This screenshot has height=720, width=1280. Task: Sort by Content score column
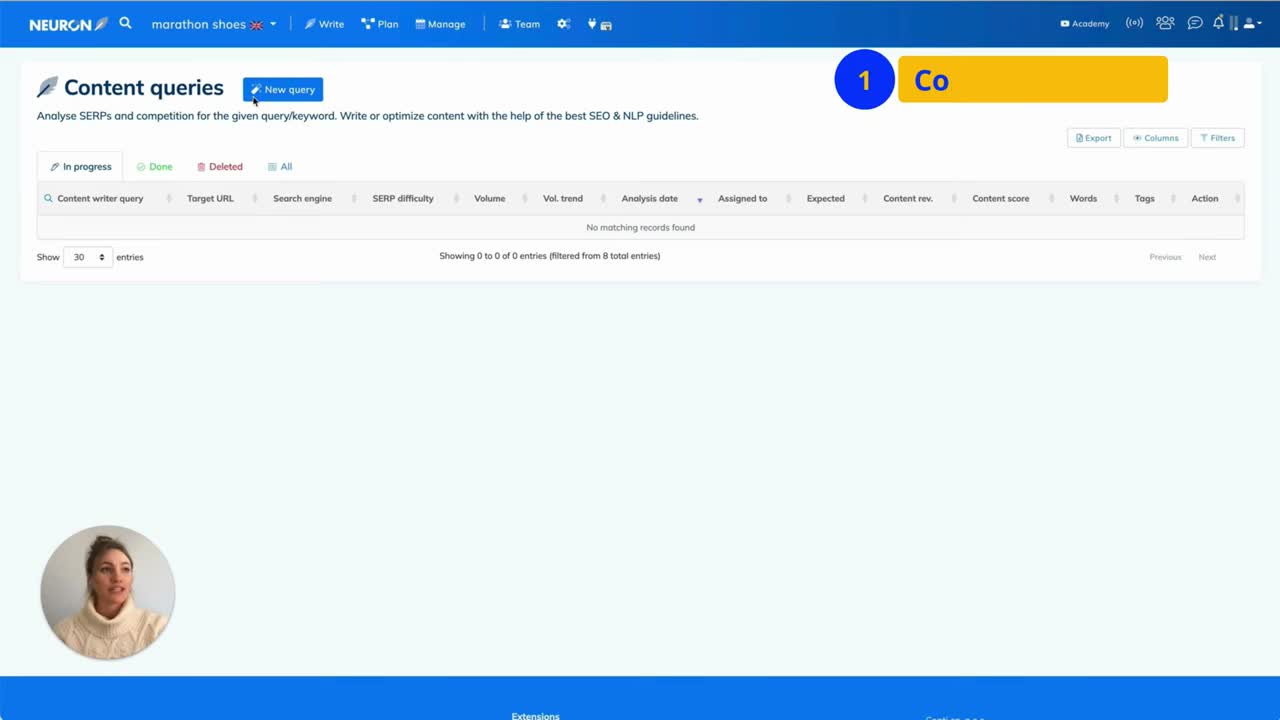click(1008, 198)
